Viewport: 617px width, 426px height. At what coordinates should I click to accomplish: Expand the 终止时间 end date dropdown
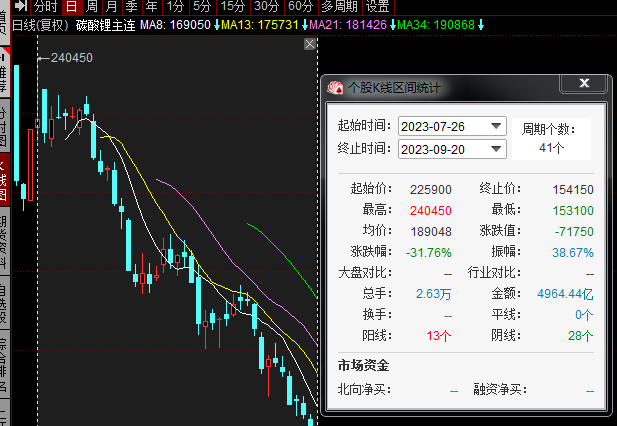pyautogui.click(x=496, y=149)
